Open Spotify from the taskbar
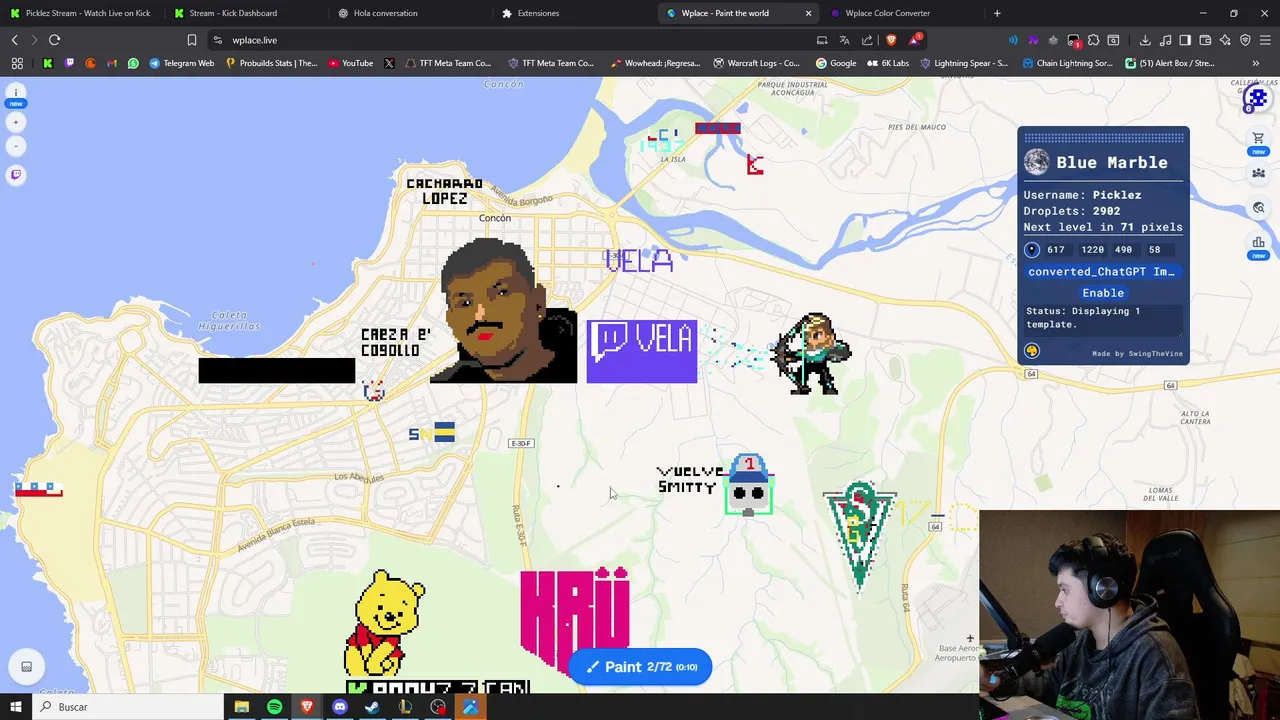 pos(274,707)
